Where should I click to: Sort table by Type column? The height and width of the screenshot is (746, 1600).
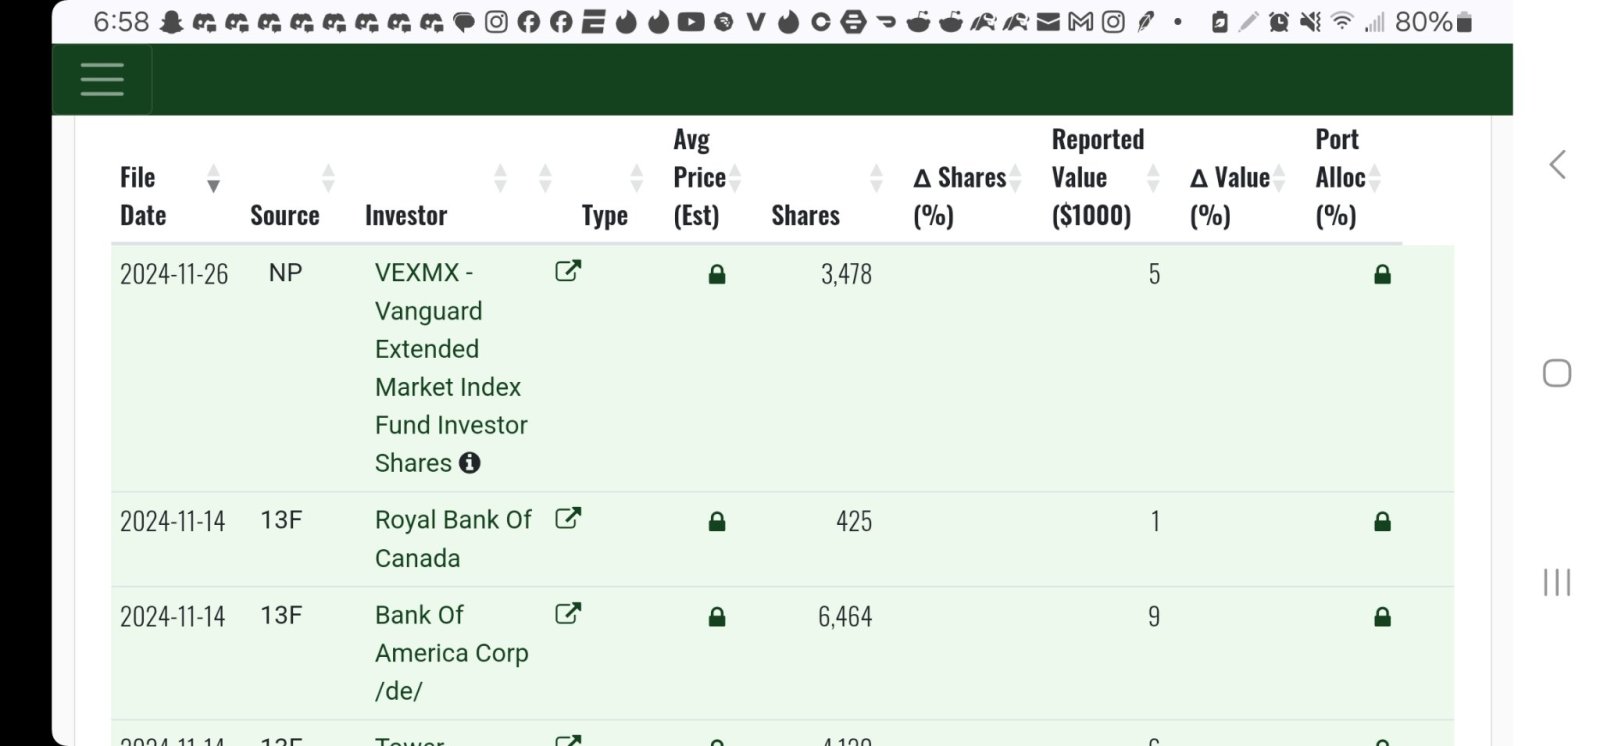coord(636,178)
